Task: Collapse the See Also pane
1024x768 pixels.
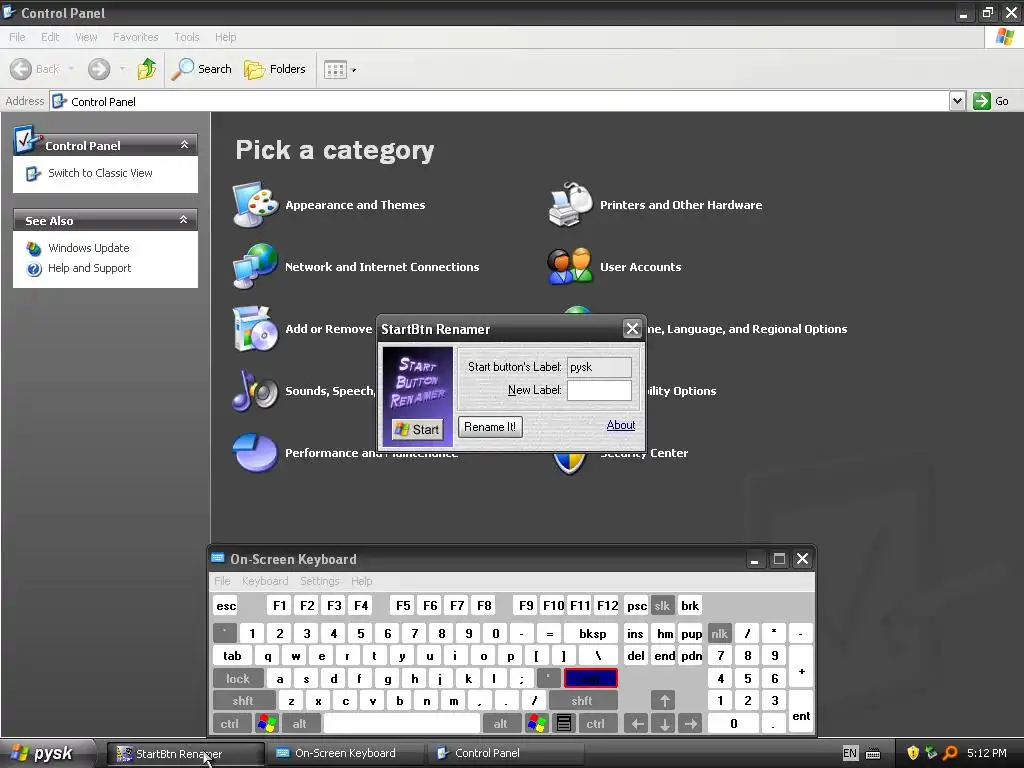Action: (x=184, y=219)
